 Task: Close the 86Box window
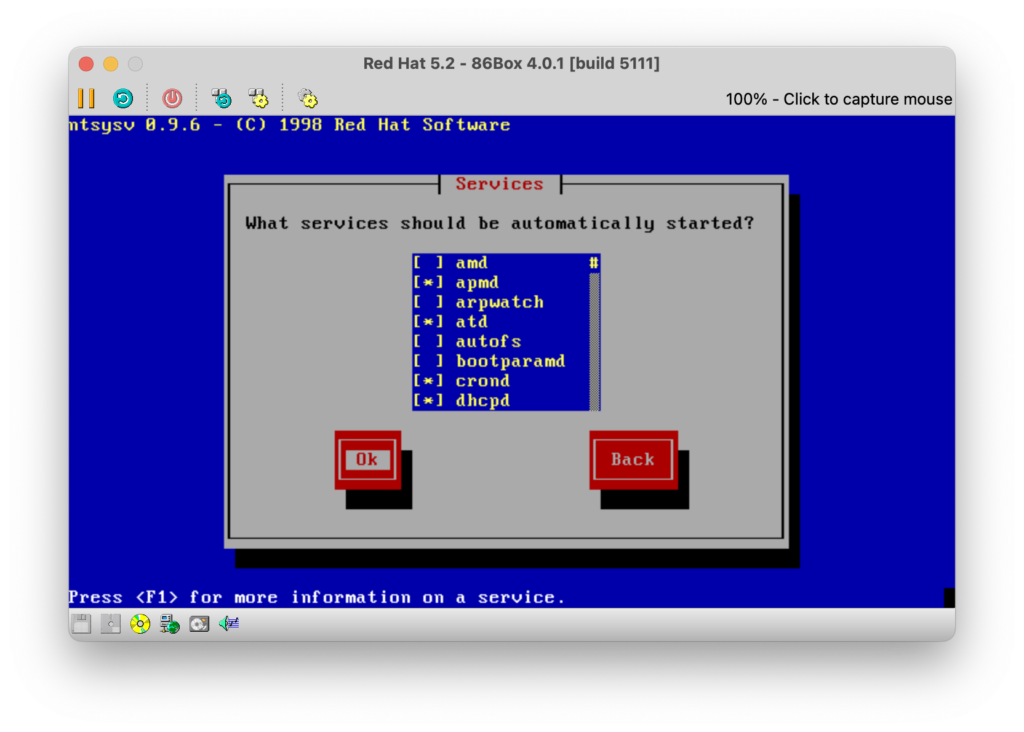tap(86, 64)
